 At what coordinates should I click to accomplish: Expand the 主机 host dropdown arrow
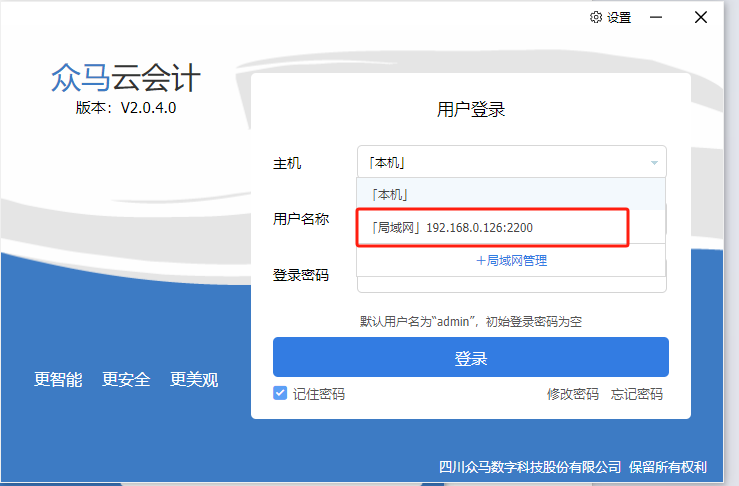(654, 163)
